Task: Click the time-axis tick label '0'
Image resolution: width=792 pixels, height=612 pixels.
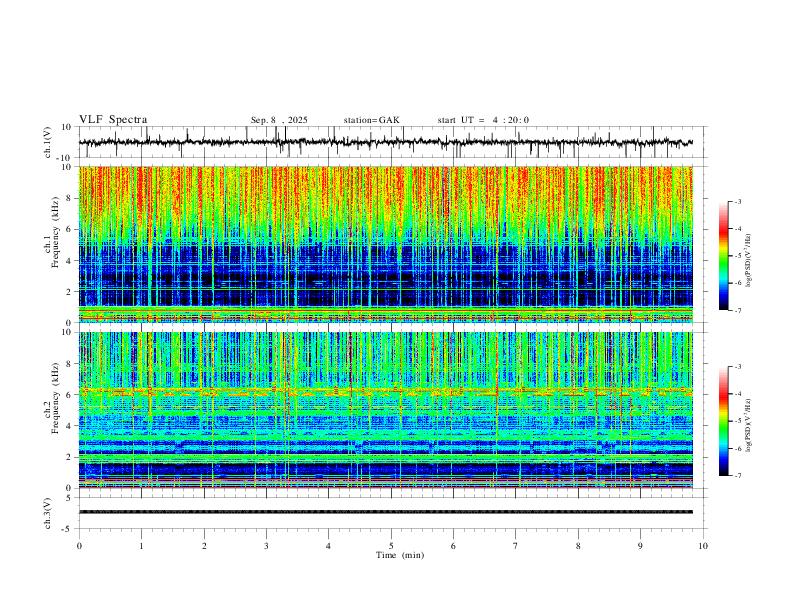Action: tap(79, 546)
